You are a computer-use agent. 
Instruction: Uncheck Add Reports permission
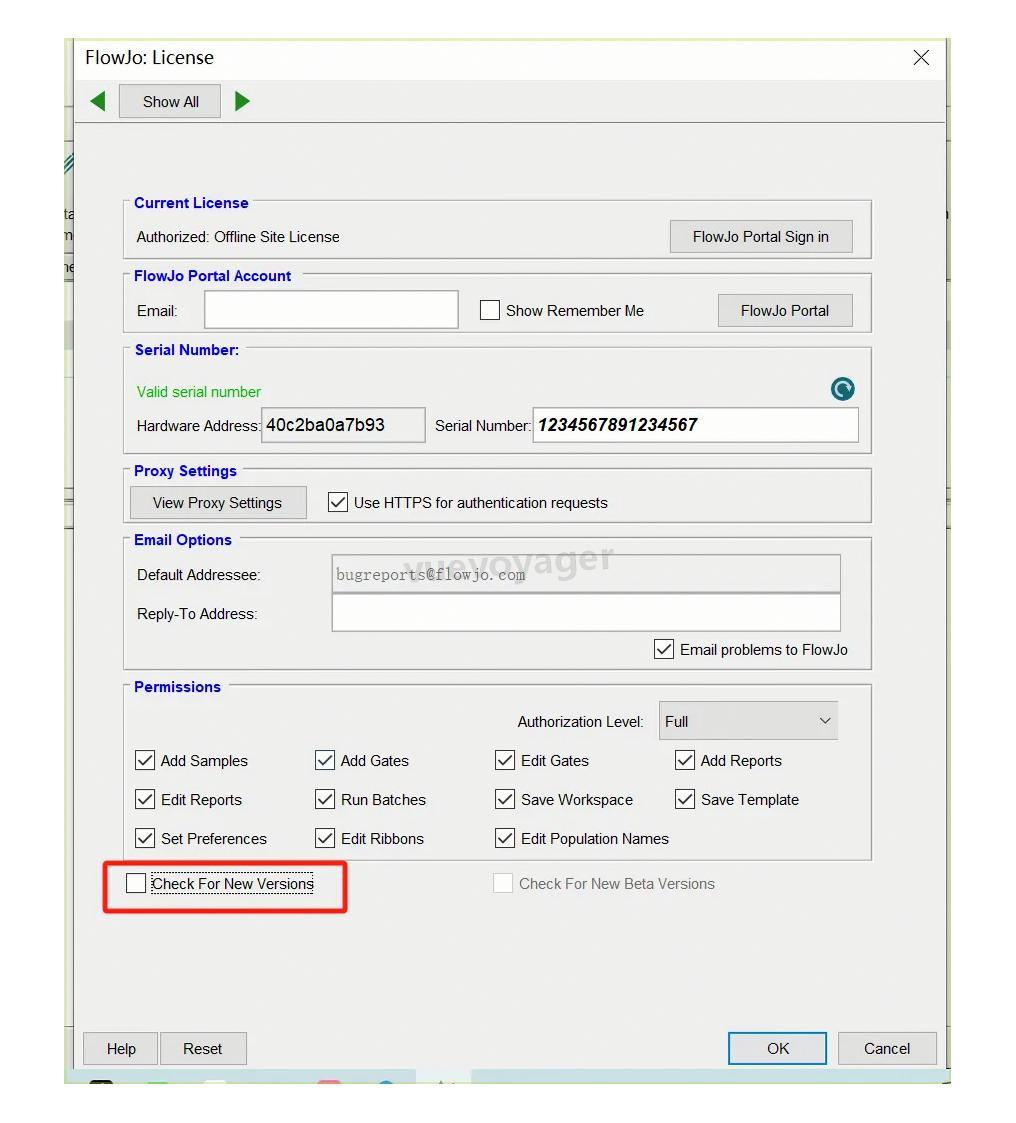684,760
